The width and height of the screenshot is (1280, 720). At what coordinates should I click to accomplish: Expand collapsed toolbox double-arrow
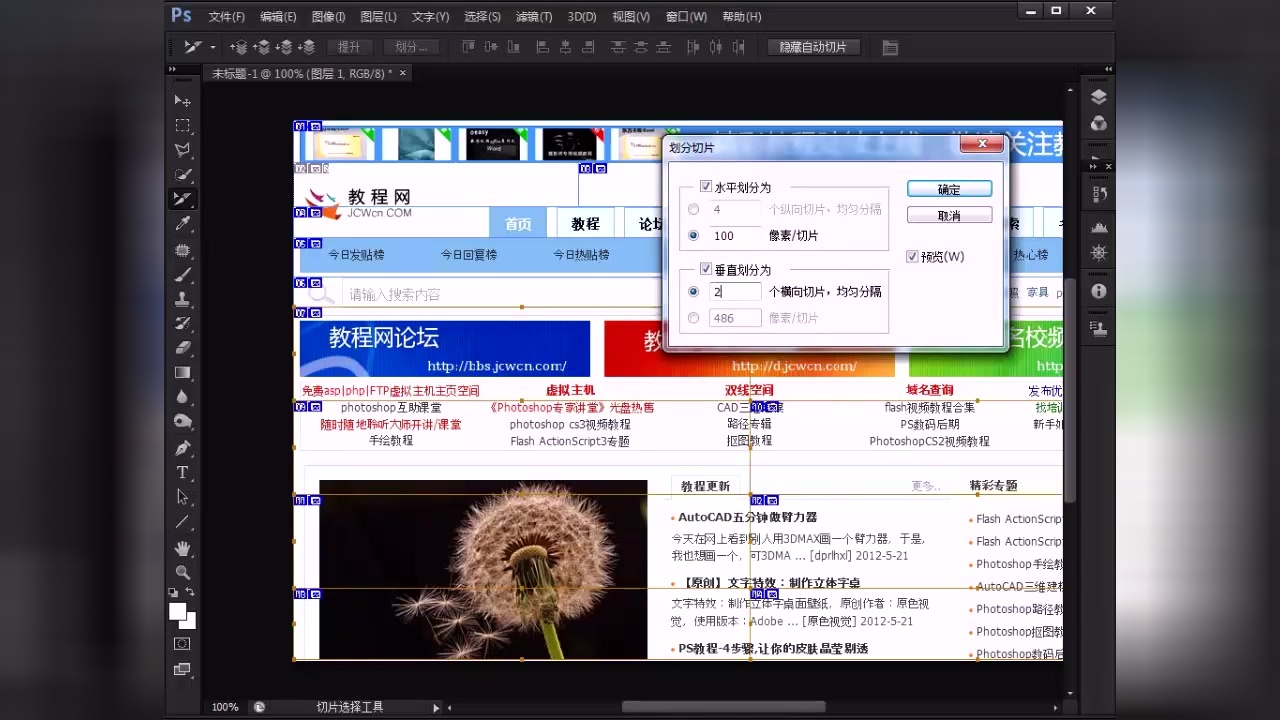(x=172, y=69)
